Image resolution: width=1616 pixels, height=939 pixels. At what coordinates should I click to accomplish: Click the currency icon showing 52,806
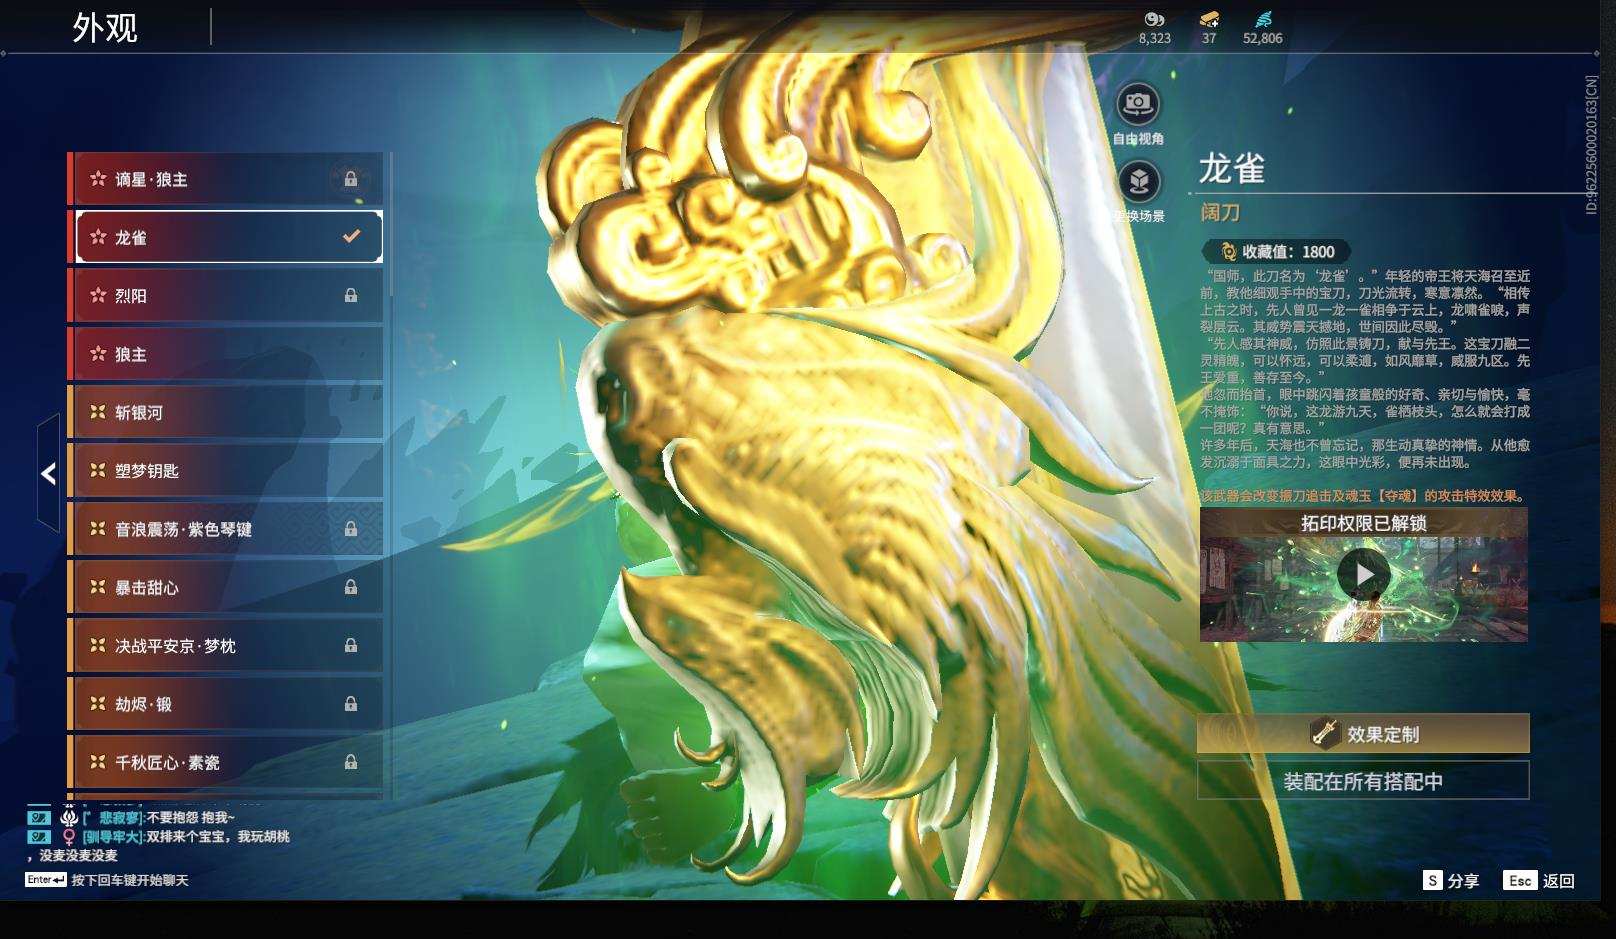pos(1262,19)
